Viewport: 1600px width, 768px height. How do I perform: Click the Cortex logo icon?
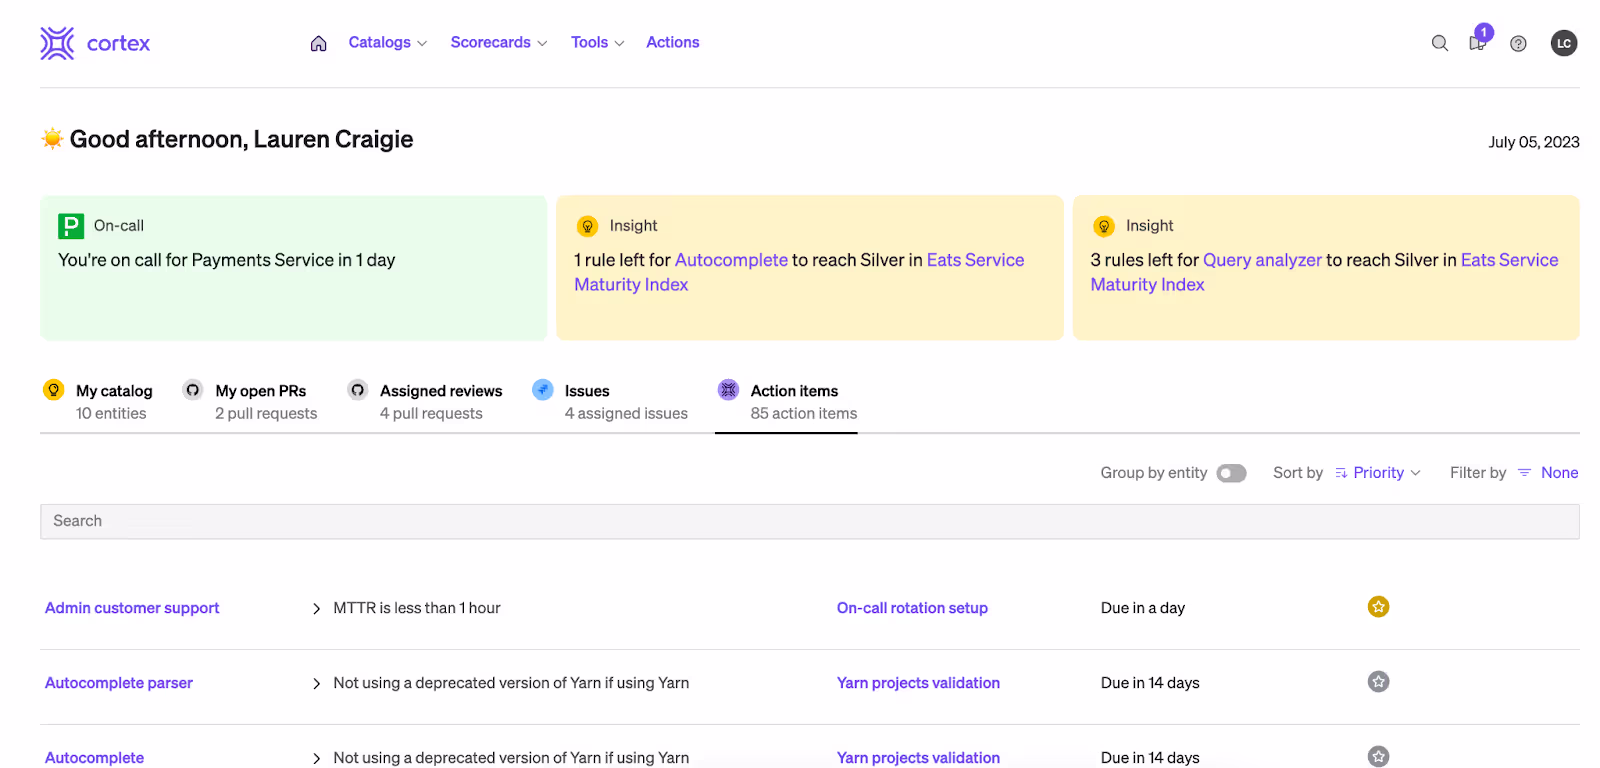coord(57,43)
